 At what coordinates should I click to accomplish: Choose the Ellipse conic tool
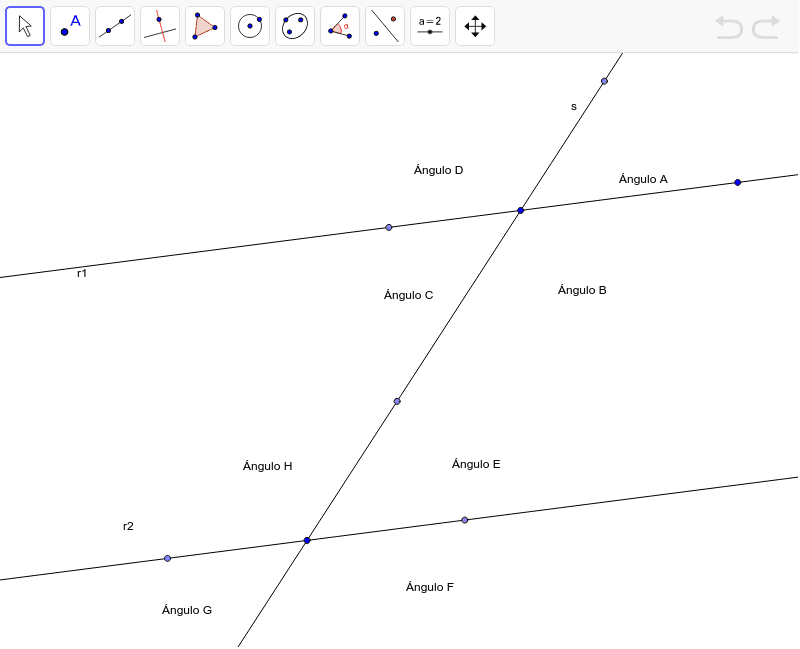click(x=295, y=26)
